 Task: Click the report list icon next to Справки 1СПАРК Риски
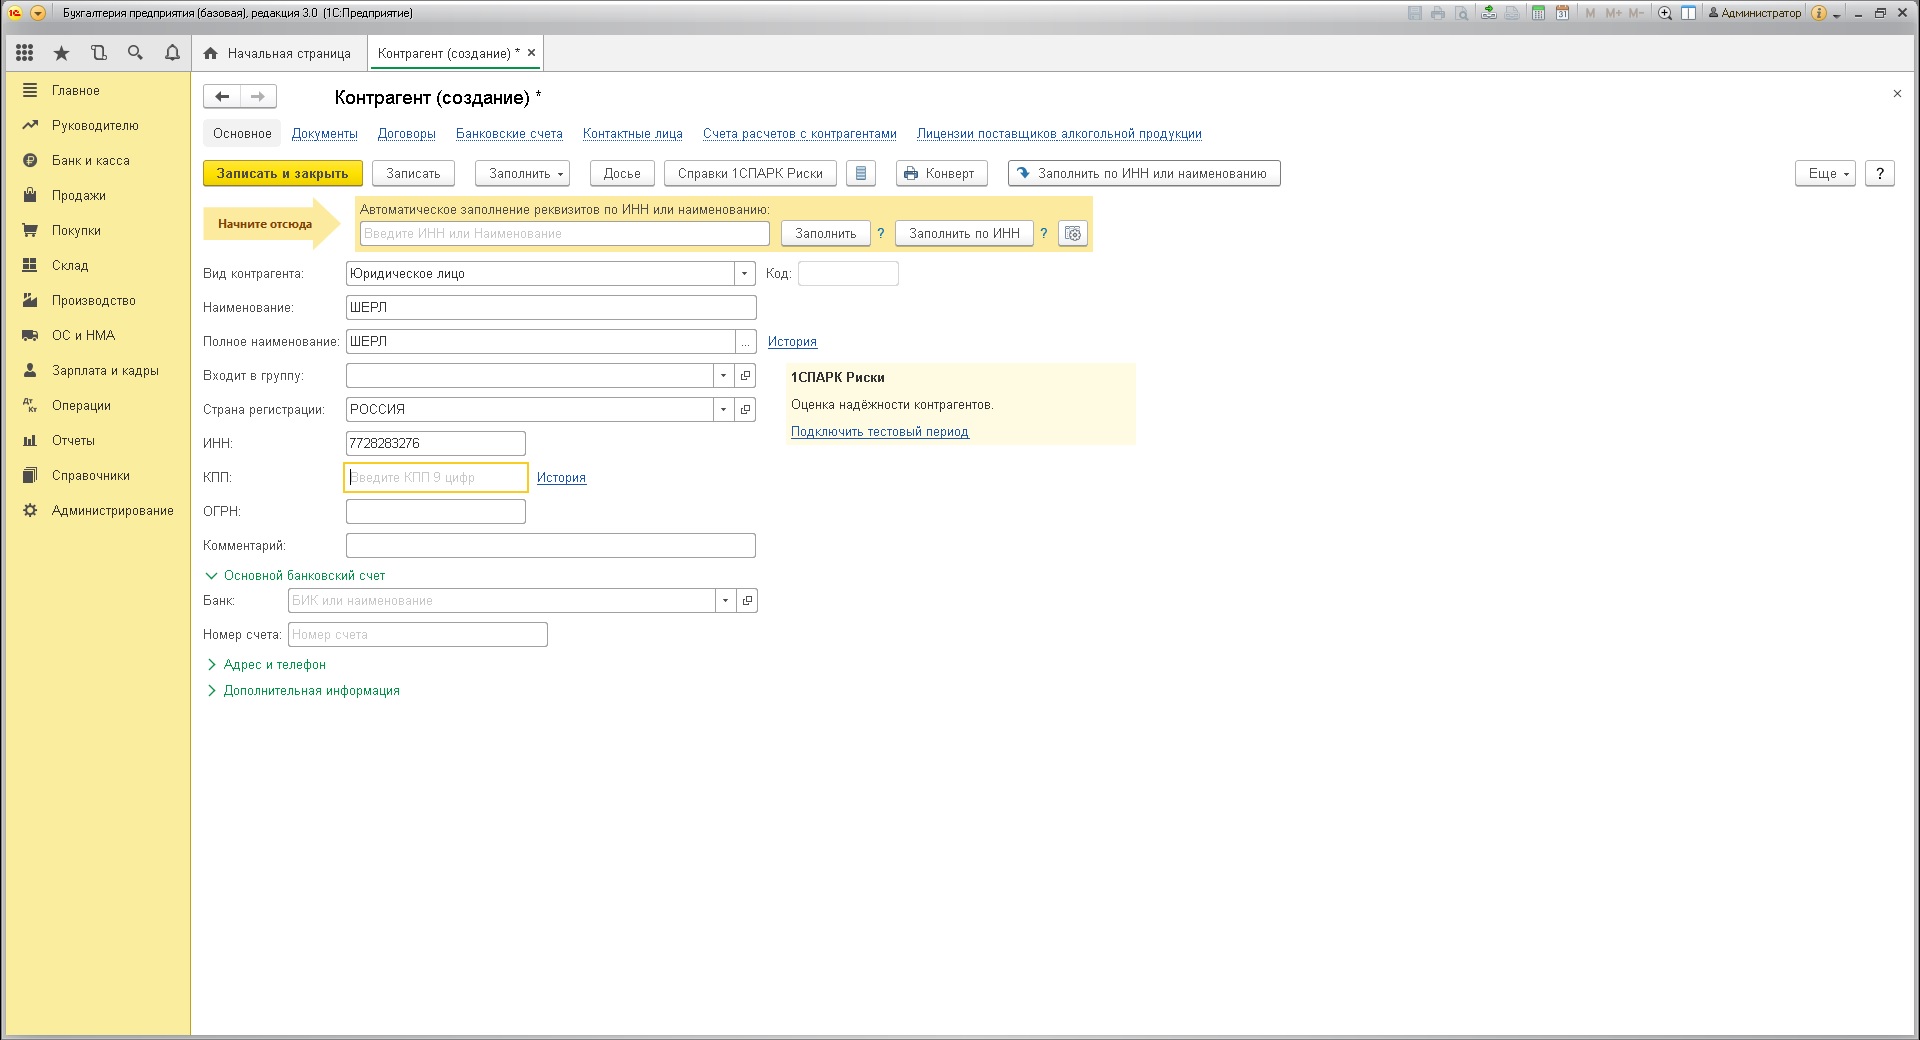point(860,174)
